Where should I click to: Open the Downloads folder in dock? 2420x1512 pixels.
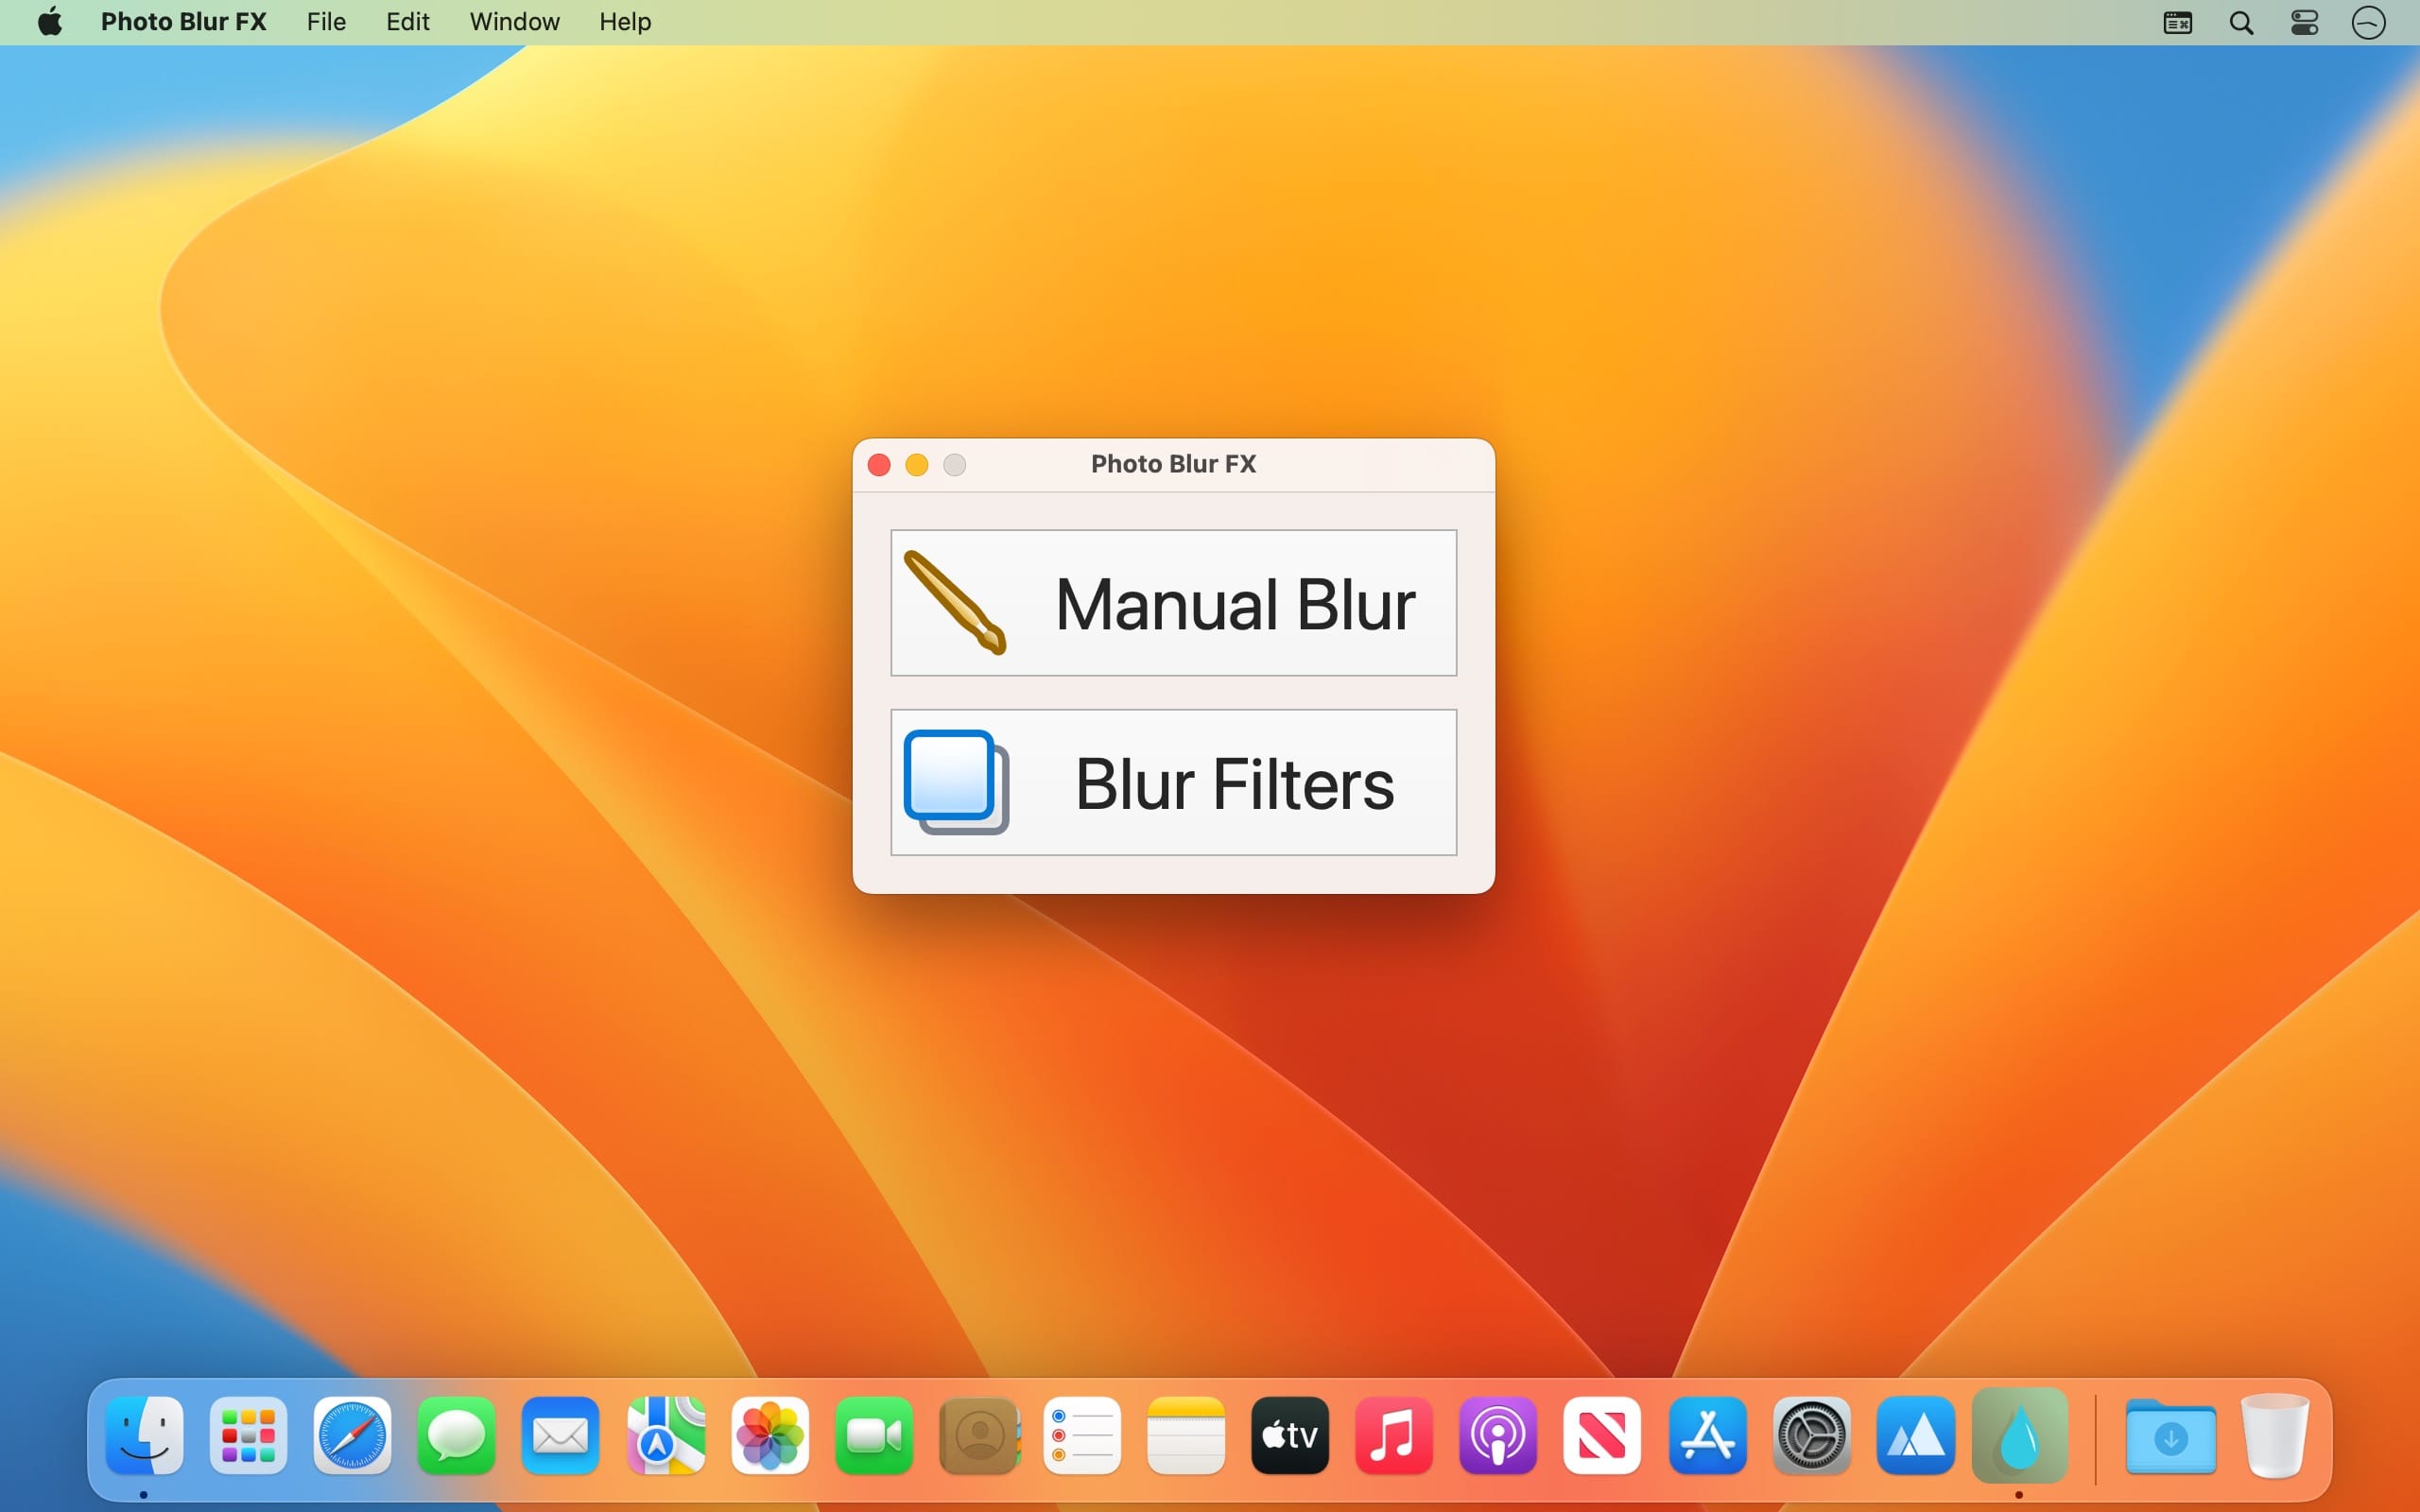(x=2170, y=1436)
